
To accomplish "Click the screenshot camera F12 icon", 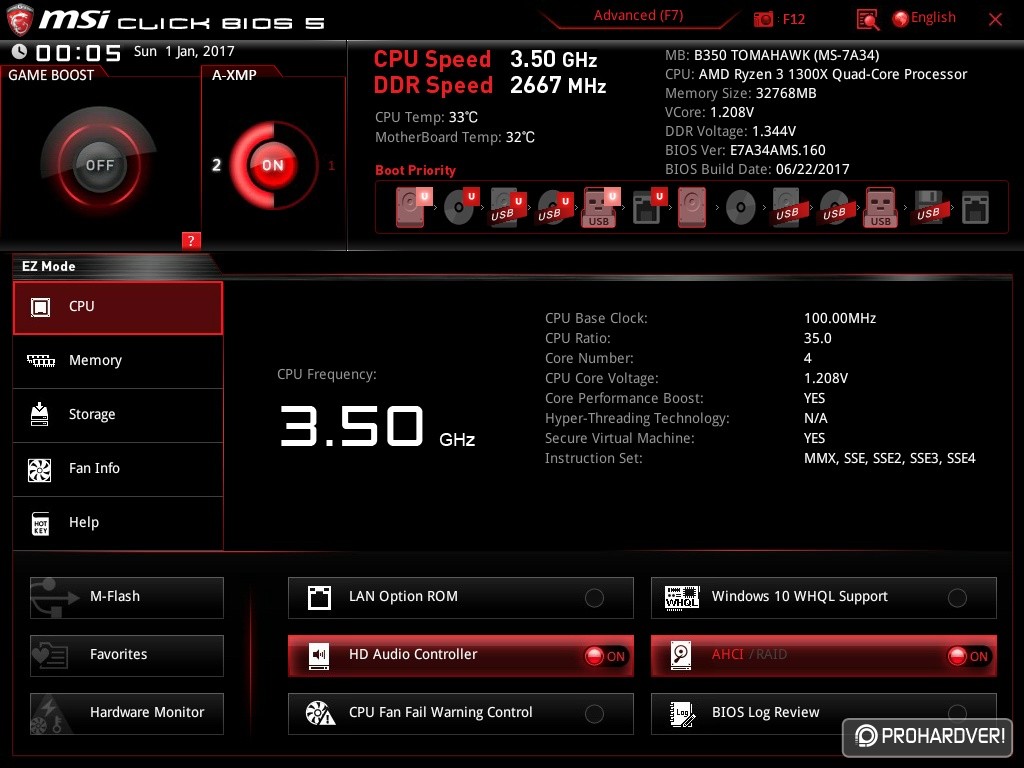I will (x=763, y=19).
